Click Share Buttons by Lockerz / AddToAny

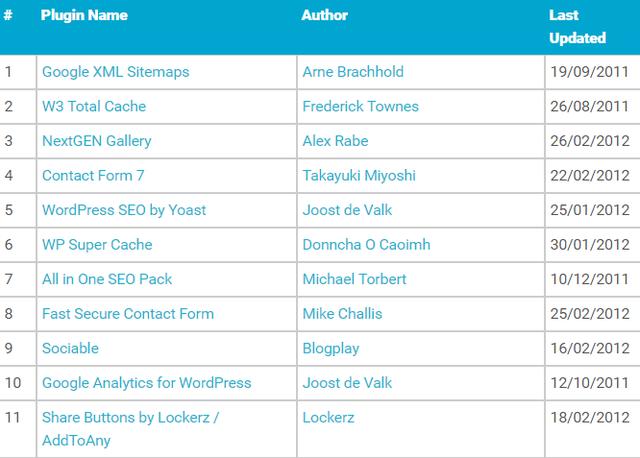click(x=130, y=417)
